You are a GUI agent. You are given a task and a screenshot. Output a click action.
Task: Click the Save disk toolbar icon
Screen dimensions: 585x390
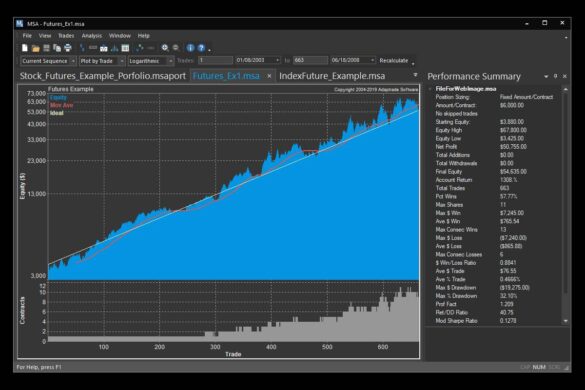click(x=46, y=48)
